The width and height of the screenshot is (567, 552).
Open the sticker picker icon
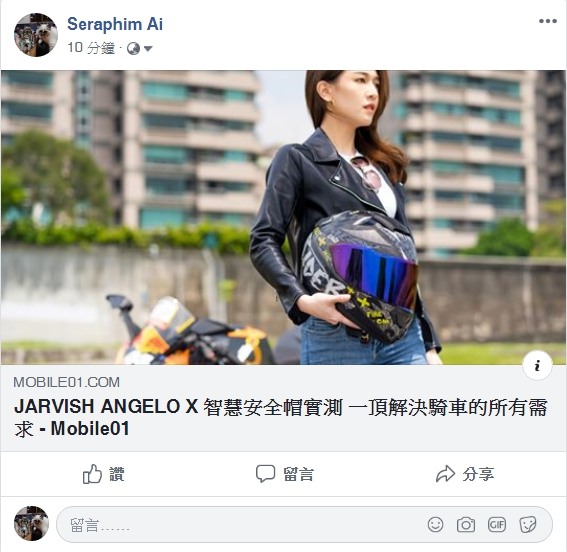(x=528, y=525)
